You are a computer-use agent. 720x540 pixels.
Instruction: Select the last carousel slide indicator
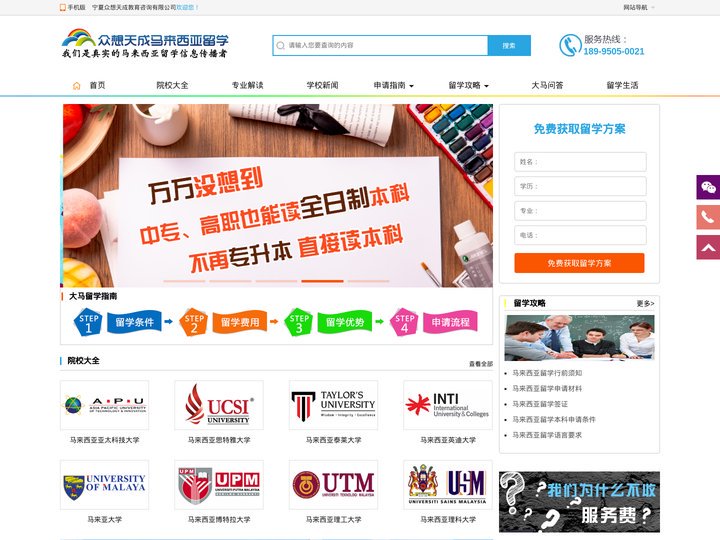tap(368, 281)
